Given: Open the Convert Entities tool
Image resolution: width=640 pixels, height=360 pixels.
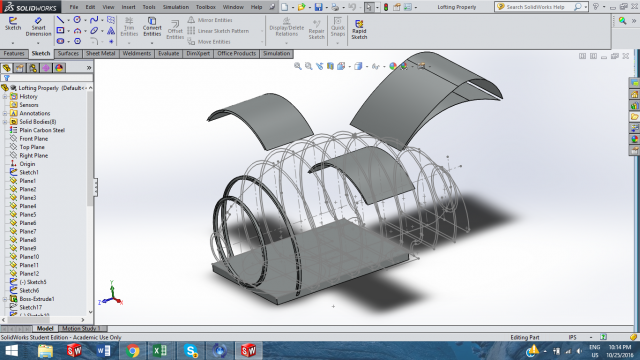Looking at the screenshot, I should [x=152, y=27].
